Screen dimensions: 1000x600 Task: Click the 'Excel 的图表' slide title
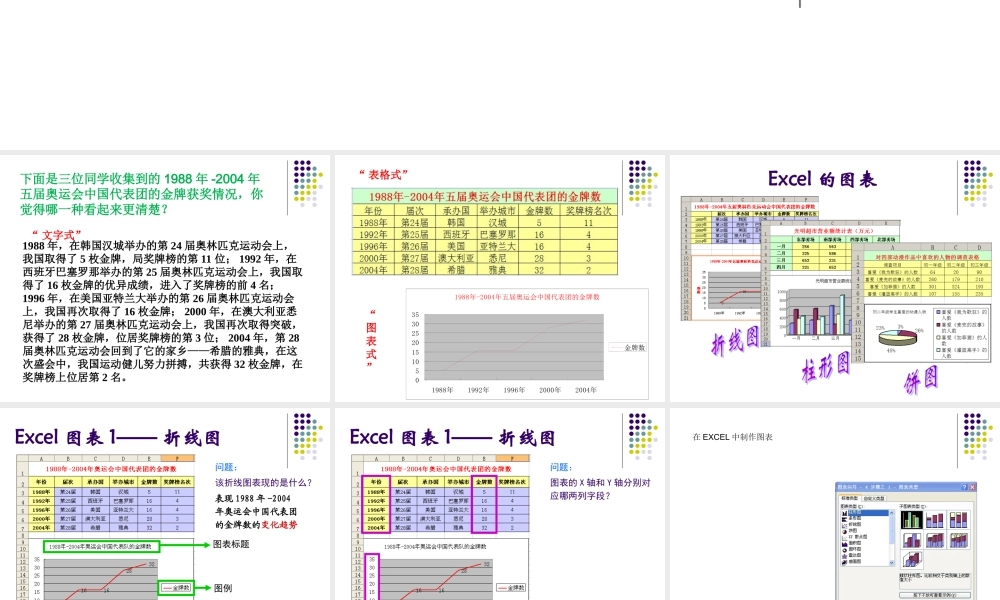coord(822,179)
